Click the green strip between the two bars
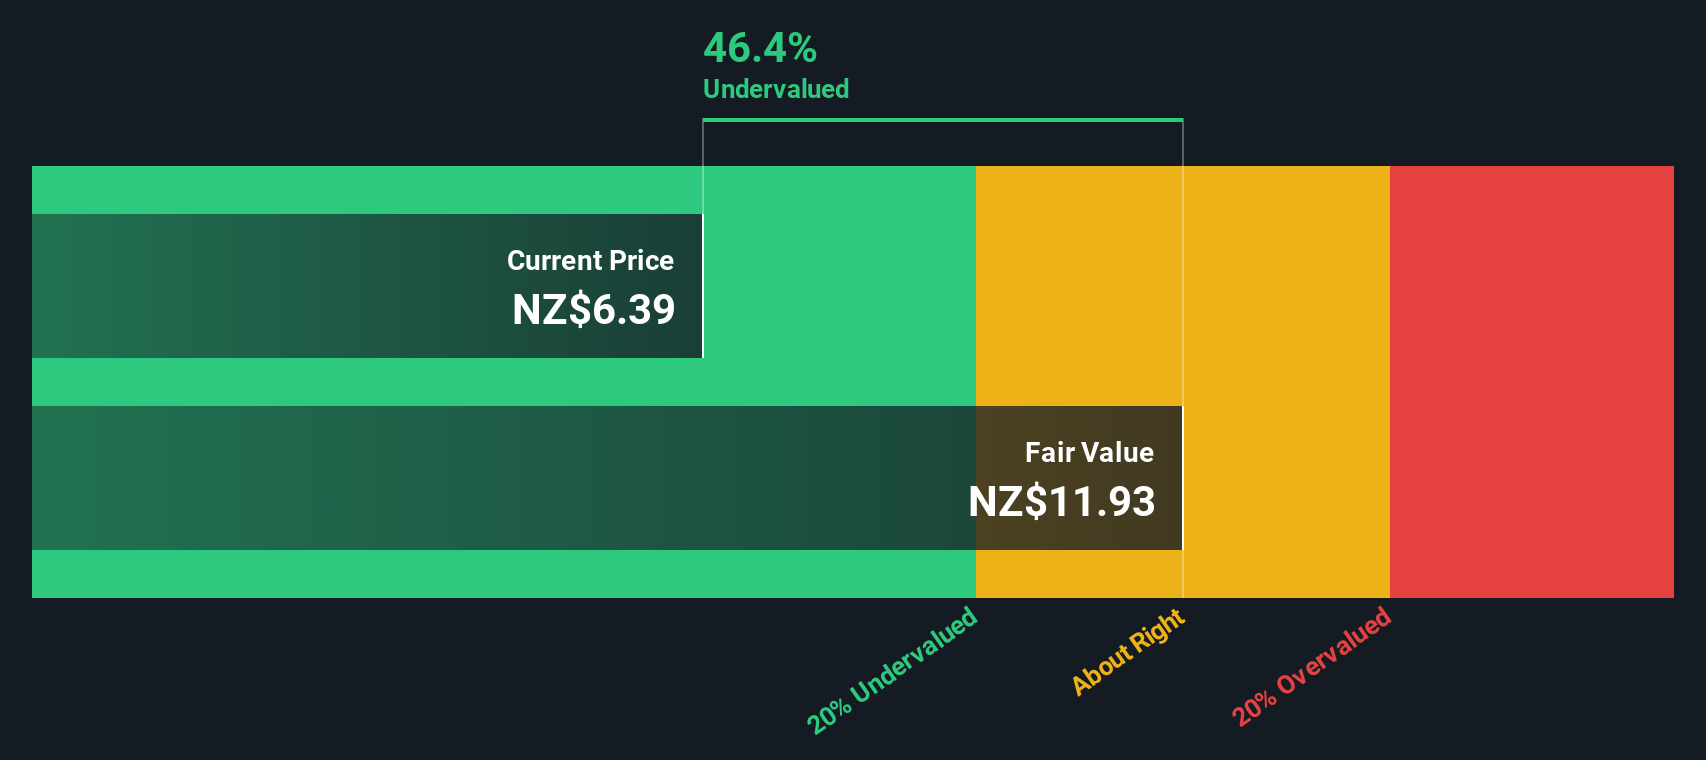This screenshot has height=760, width=1706. [500, 382]
